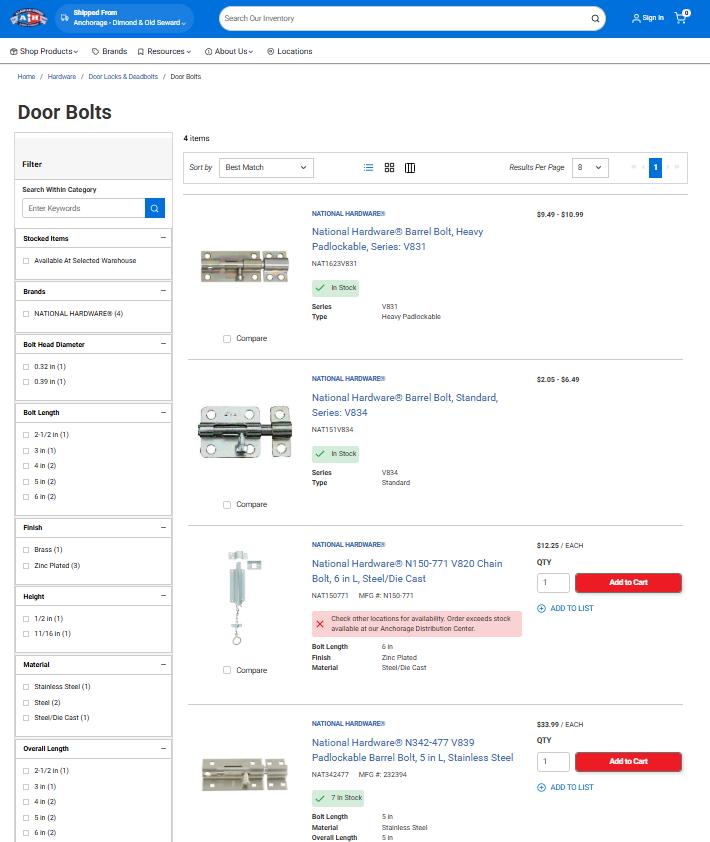The image size is (710, 842).
Task: Collapse the Material filter section
Action: pyautogui.click(x=163, y=664)
